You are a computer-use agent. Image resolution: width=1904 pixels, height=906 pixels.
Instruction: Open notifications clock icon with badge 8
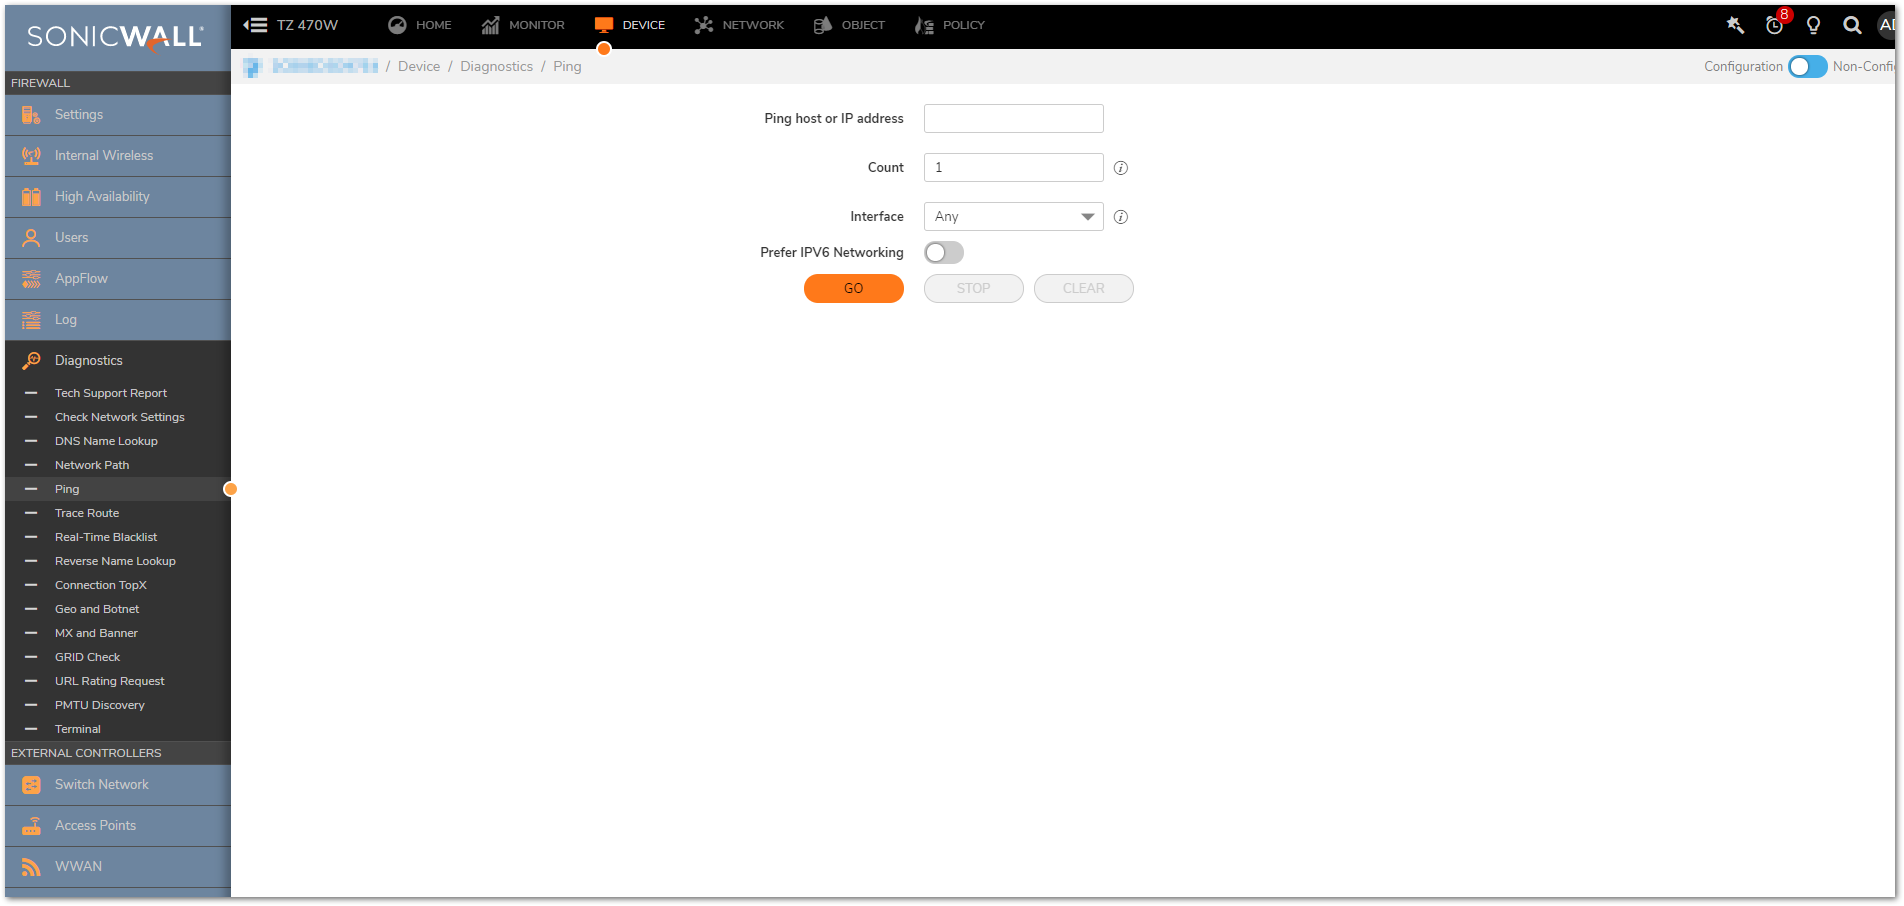click(x=1775, y=25)
